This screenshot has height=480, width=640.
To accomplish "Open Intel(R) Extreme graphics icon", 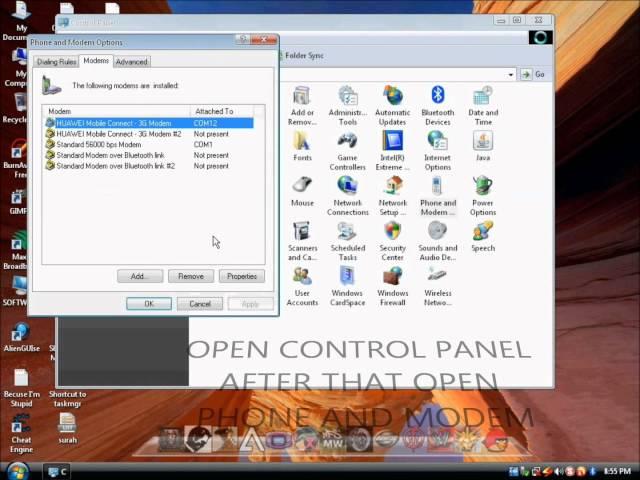I will tap(392, 151).
